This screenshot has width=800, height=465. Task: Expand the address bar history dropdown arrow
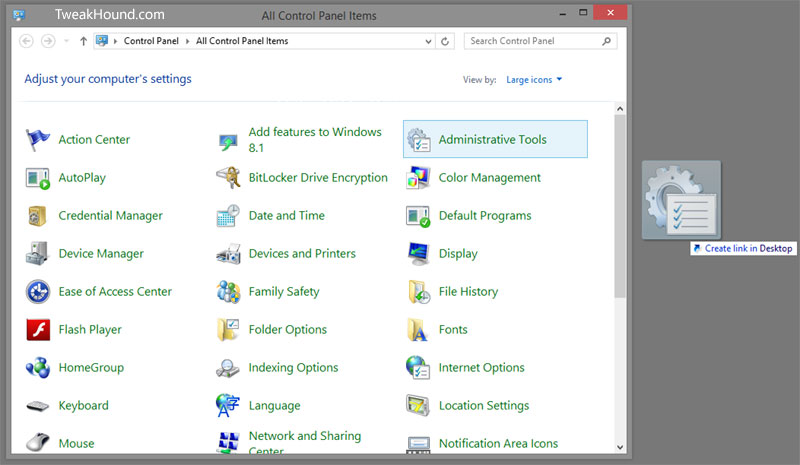[428, 41]
